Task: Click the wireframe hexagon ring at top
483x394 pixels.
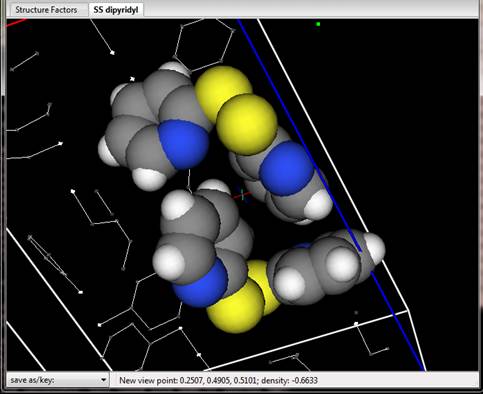Action: coord(203,45)
